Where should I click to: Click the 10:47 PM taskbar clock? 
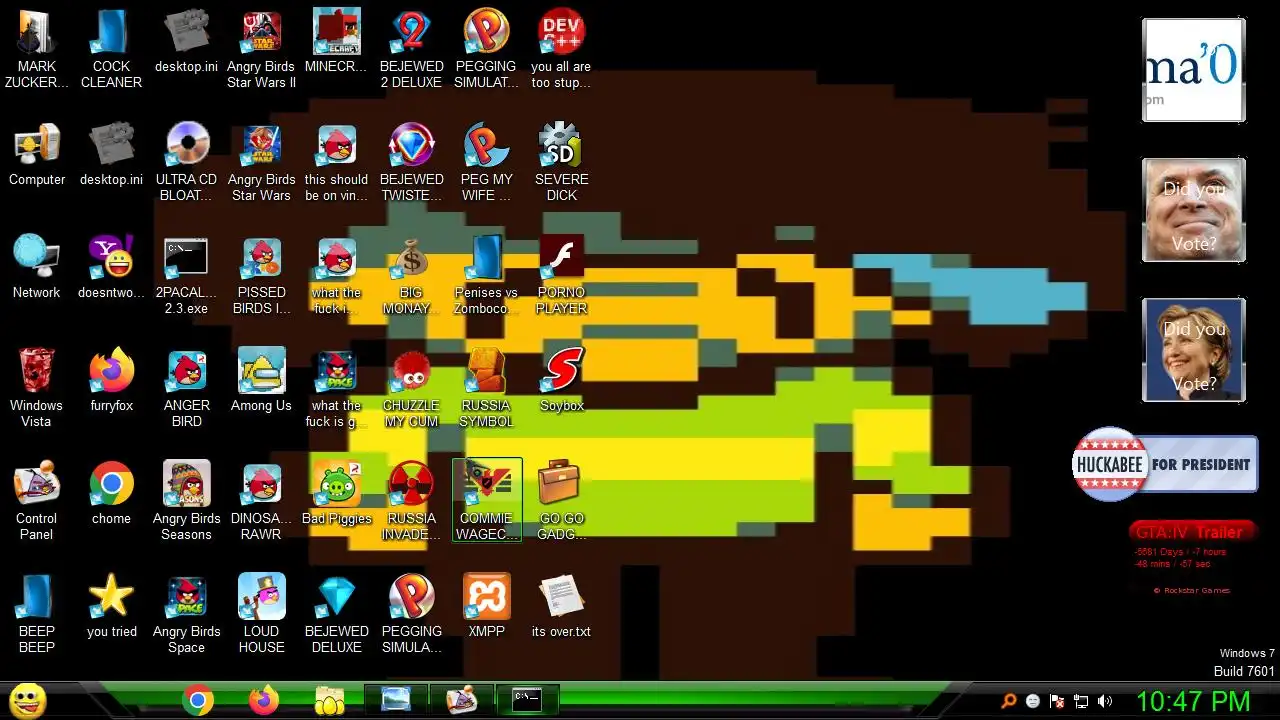click(x=1193, y=701)
